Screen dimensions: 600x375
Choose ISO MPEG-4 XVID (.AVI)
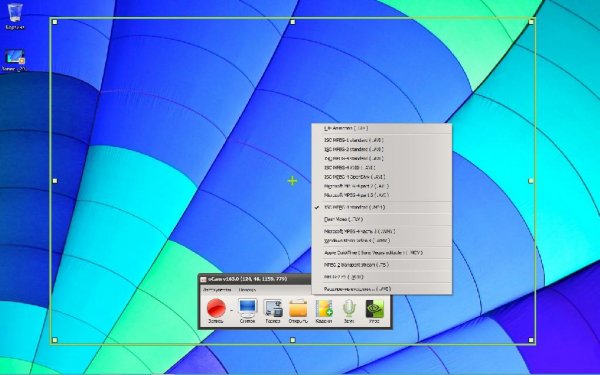[382, 168]
